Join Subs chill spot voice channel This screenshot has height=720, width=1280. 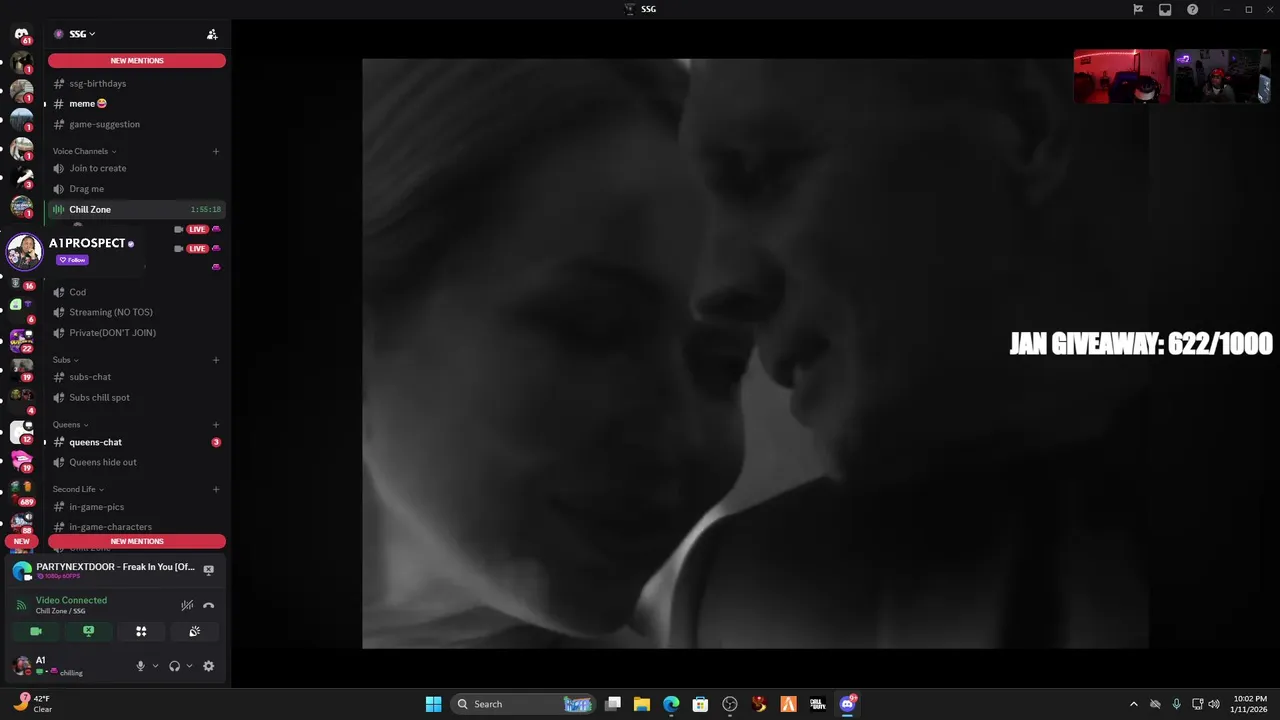click(136, 397)
